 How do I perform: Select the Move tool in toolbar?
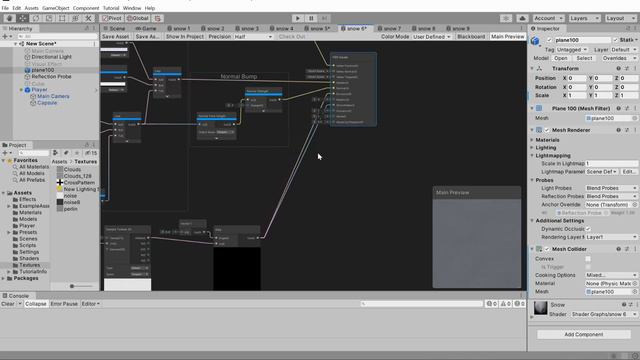coord(22,18)
